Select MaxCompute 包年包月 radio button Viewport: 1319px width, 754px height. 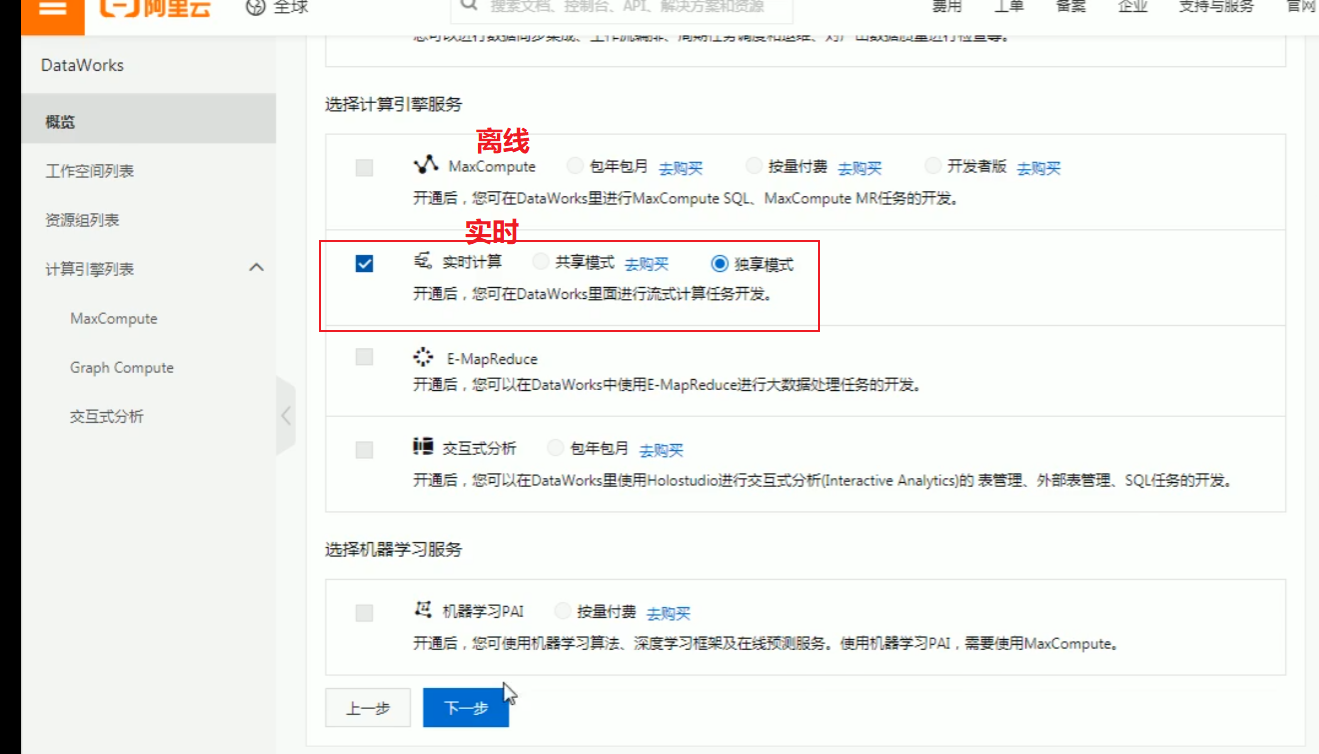575,166
